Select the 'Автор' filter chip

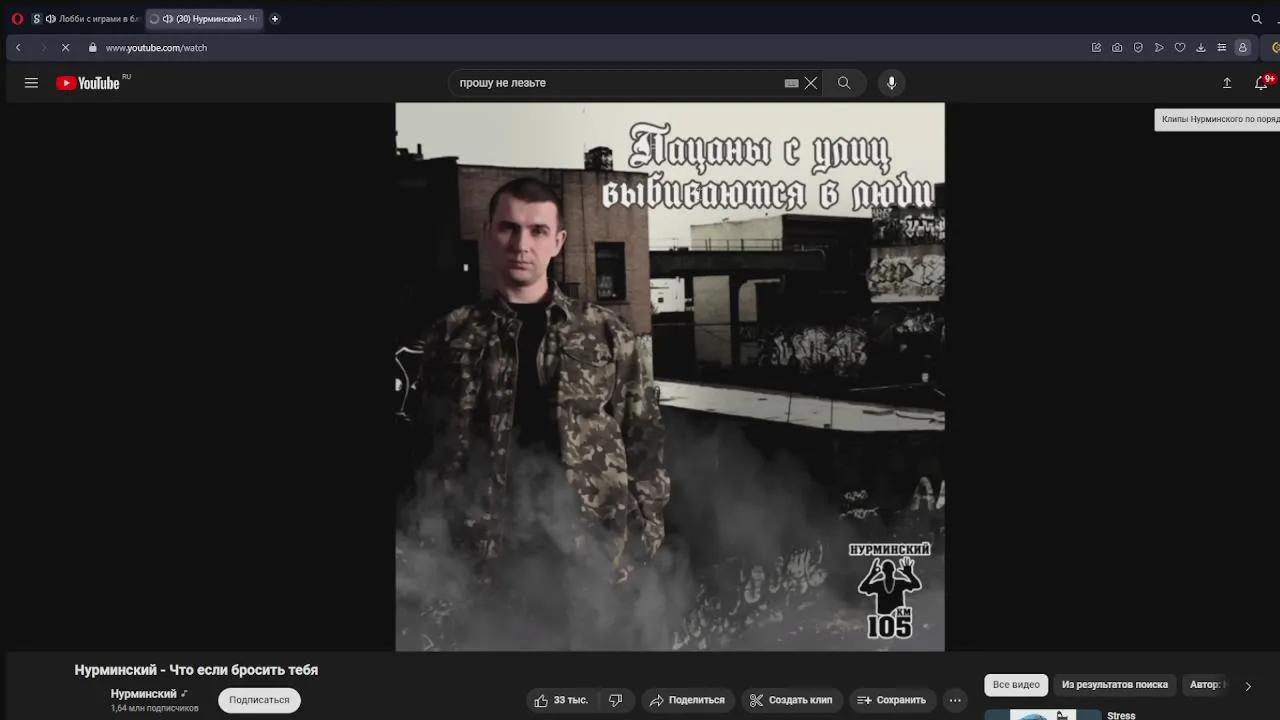[1205, 685]
